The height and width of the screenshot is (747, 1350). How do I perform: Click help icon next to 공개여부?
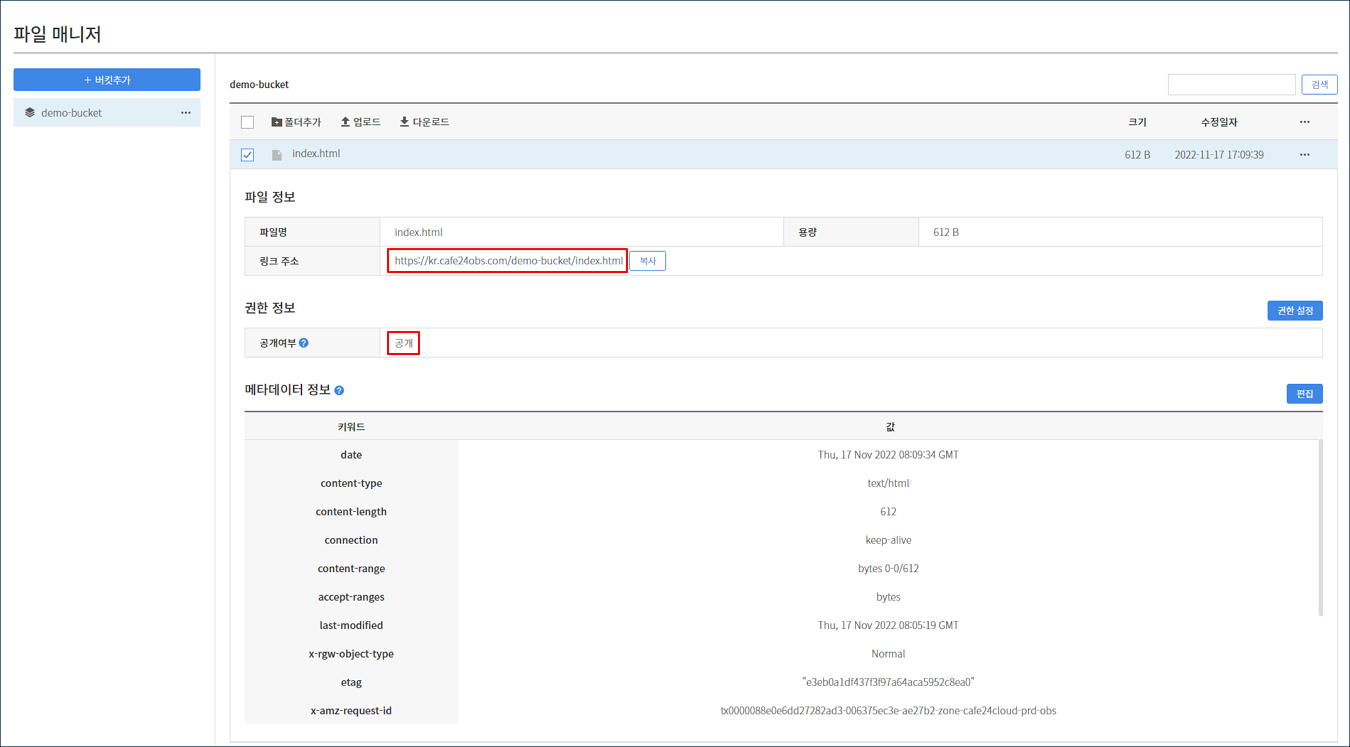tap(304, 343)
